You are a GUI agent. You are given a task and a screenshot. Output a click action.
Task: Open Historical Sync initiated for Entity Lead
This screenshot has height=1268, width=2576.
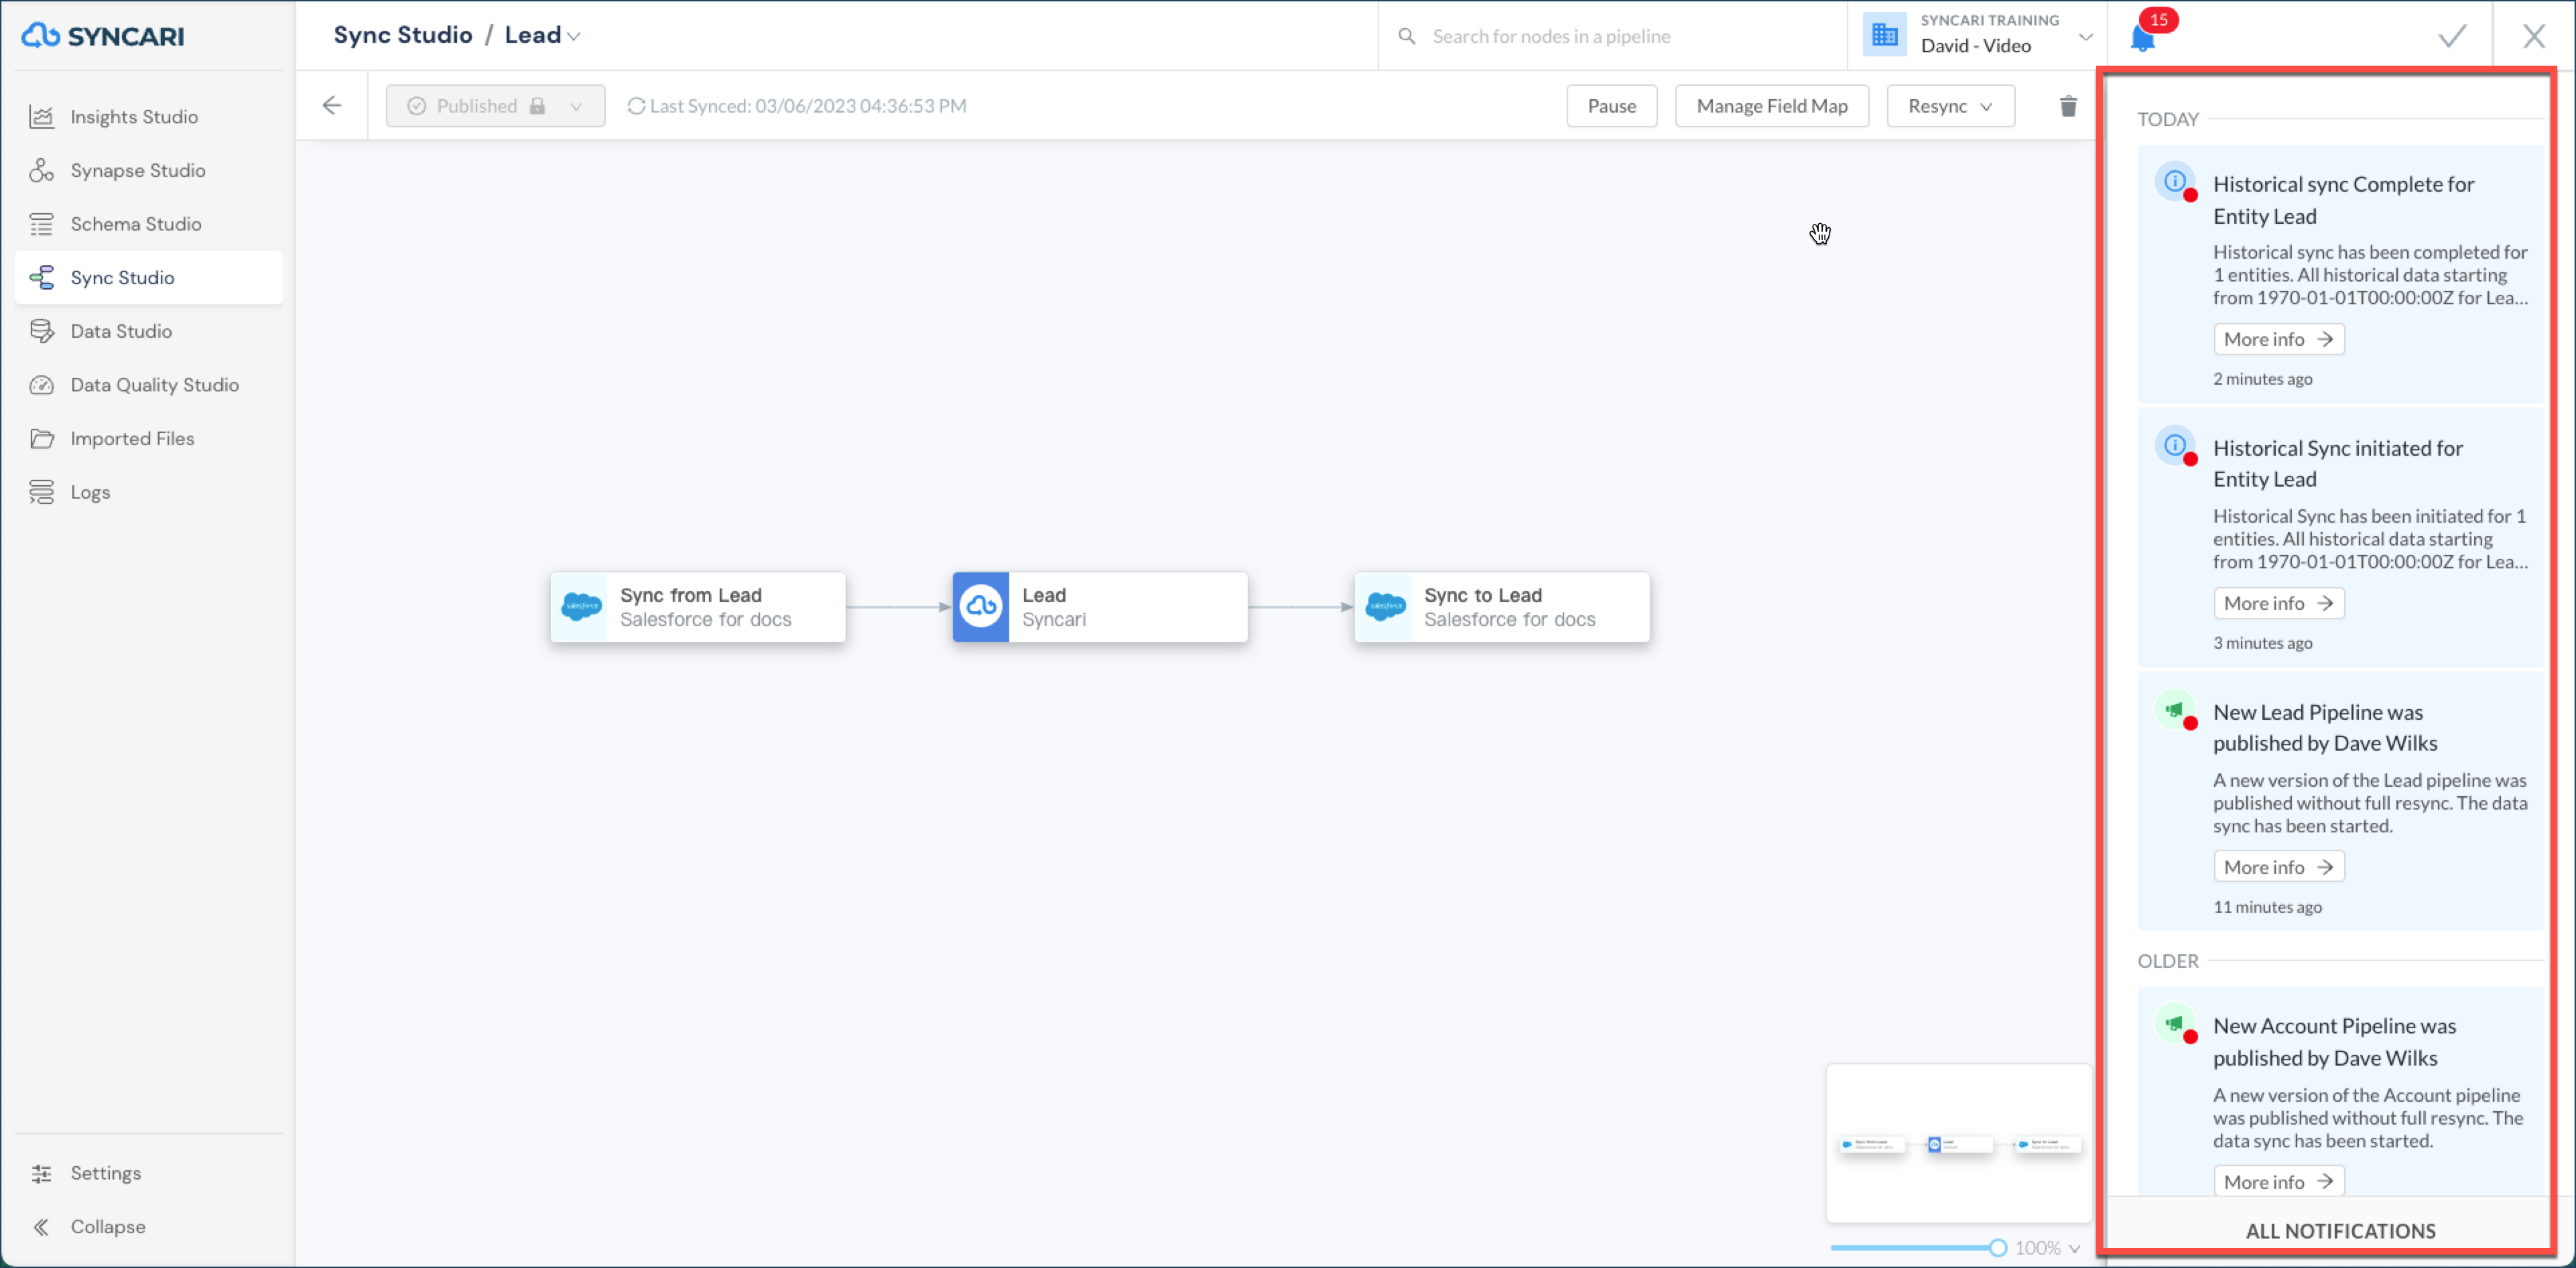tap(2337, 464)
